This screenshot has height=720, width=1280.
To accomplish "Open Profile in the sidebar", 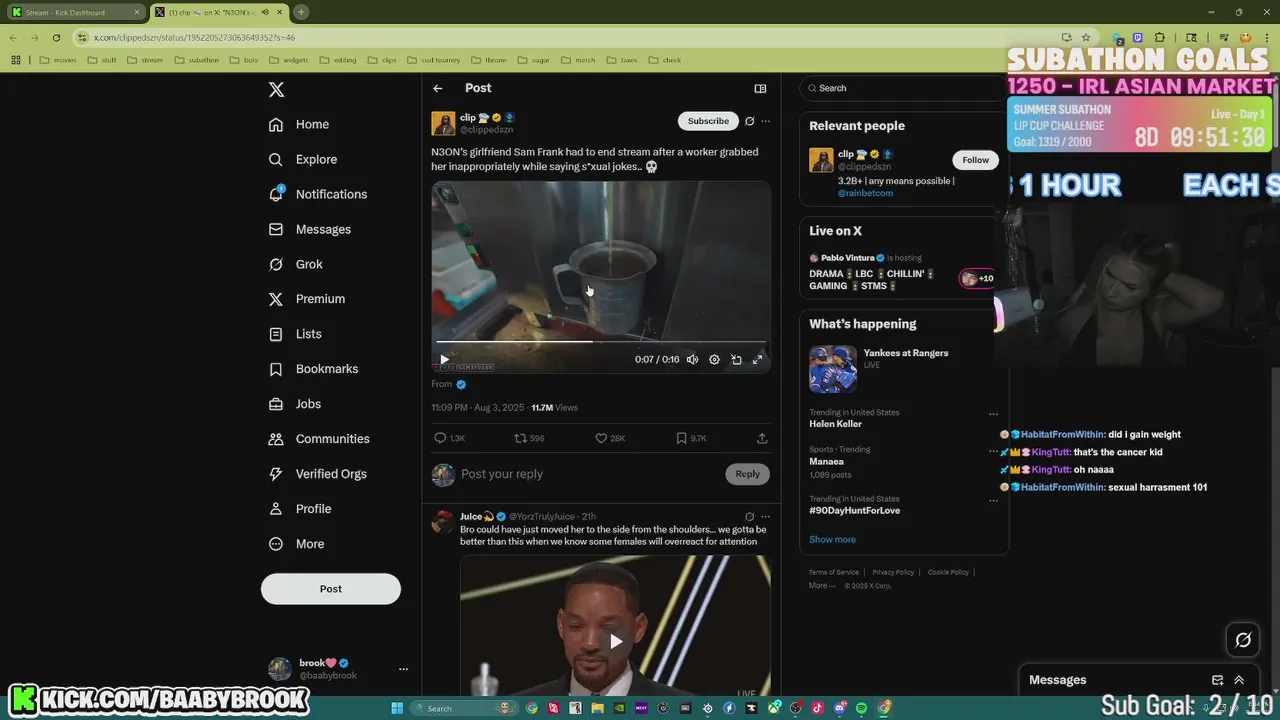I will click(300, 509).
